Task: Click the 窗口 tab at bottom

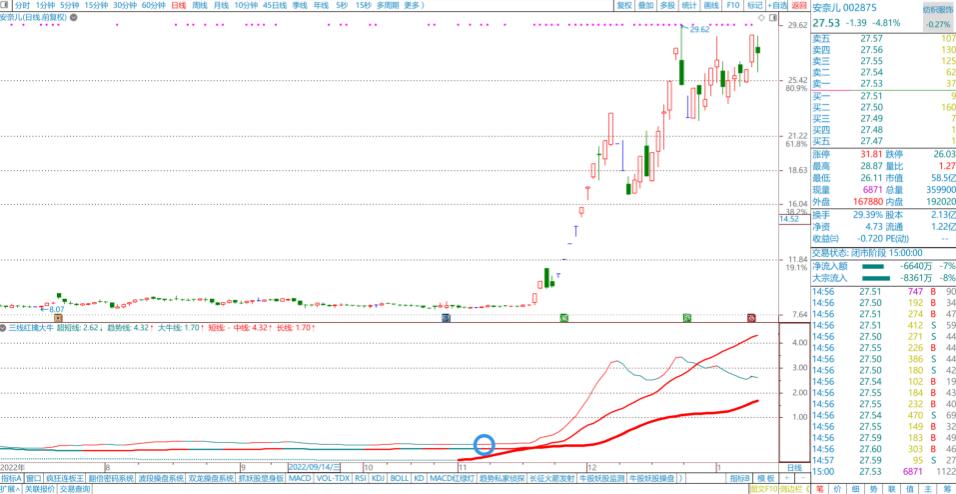Action: (x=34, y=478)
